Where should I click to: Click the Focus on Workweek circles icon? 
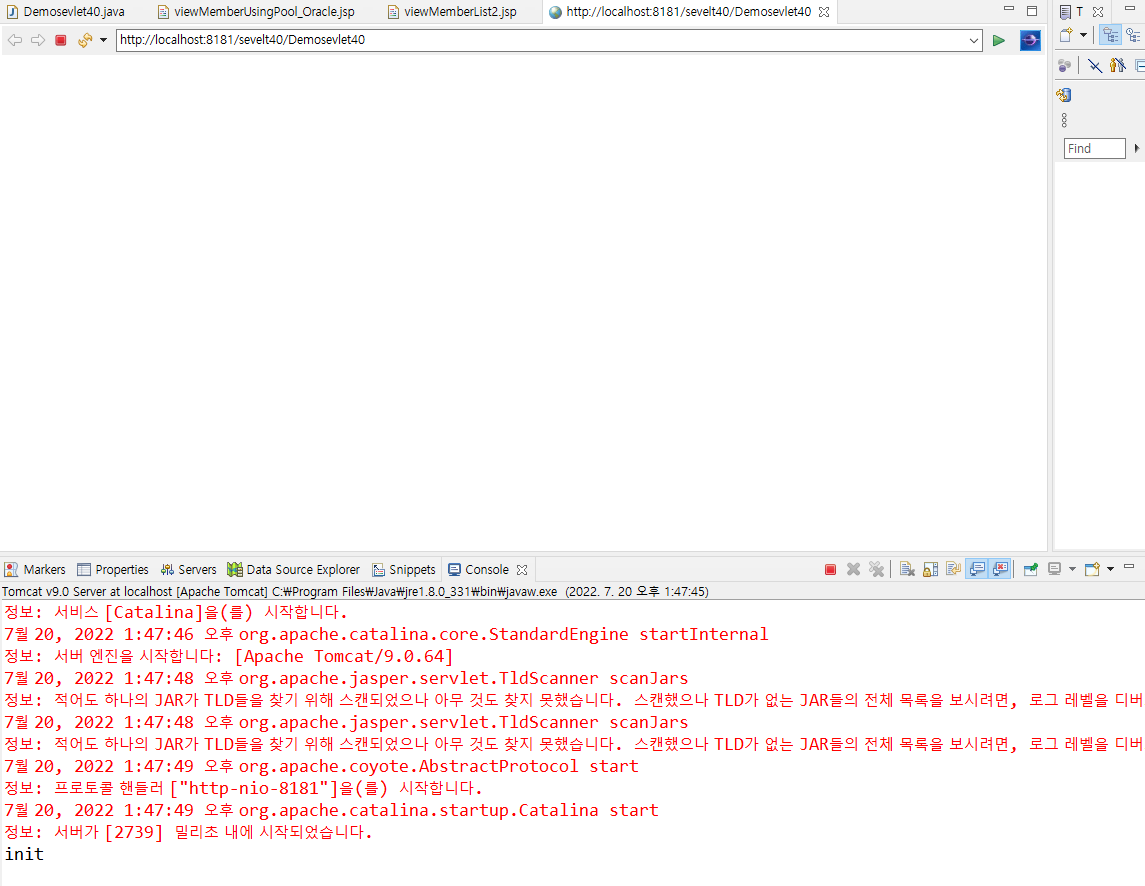[x=1065, y=66]
